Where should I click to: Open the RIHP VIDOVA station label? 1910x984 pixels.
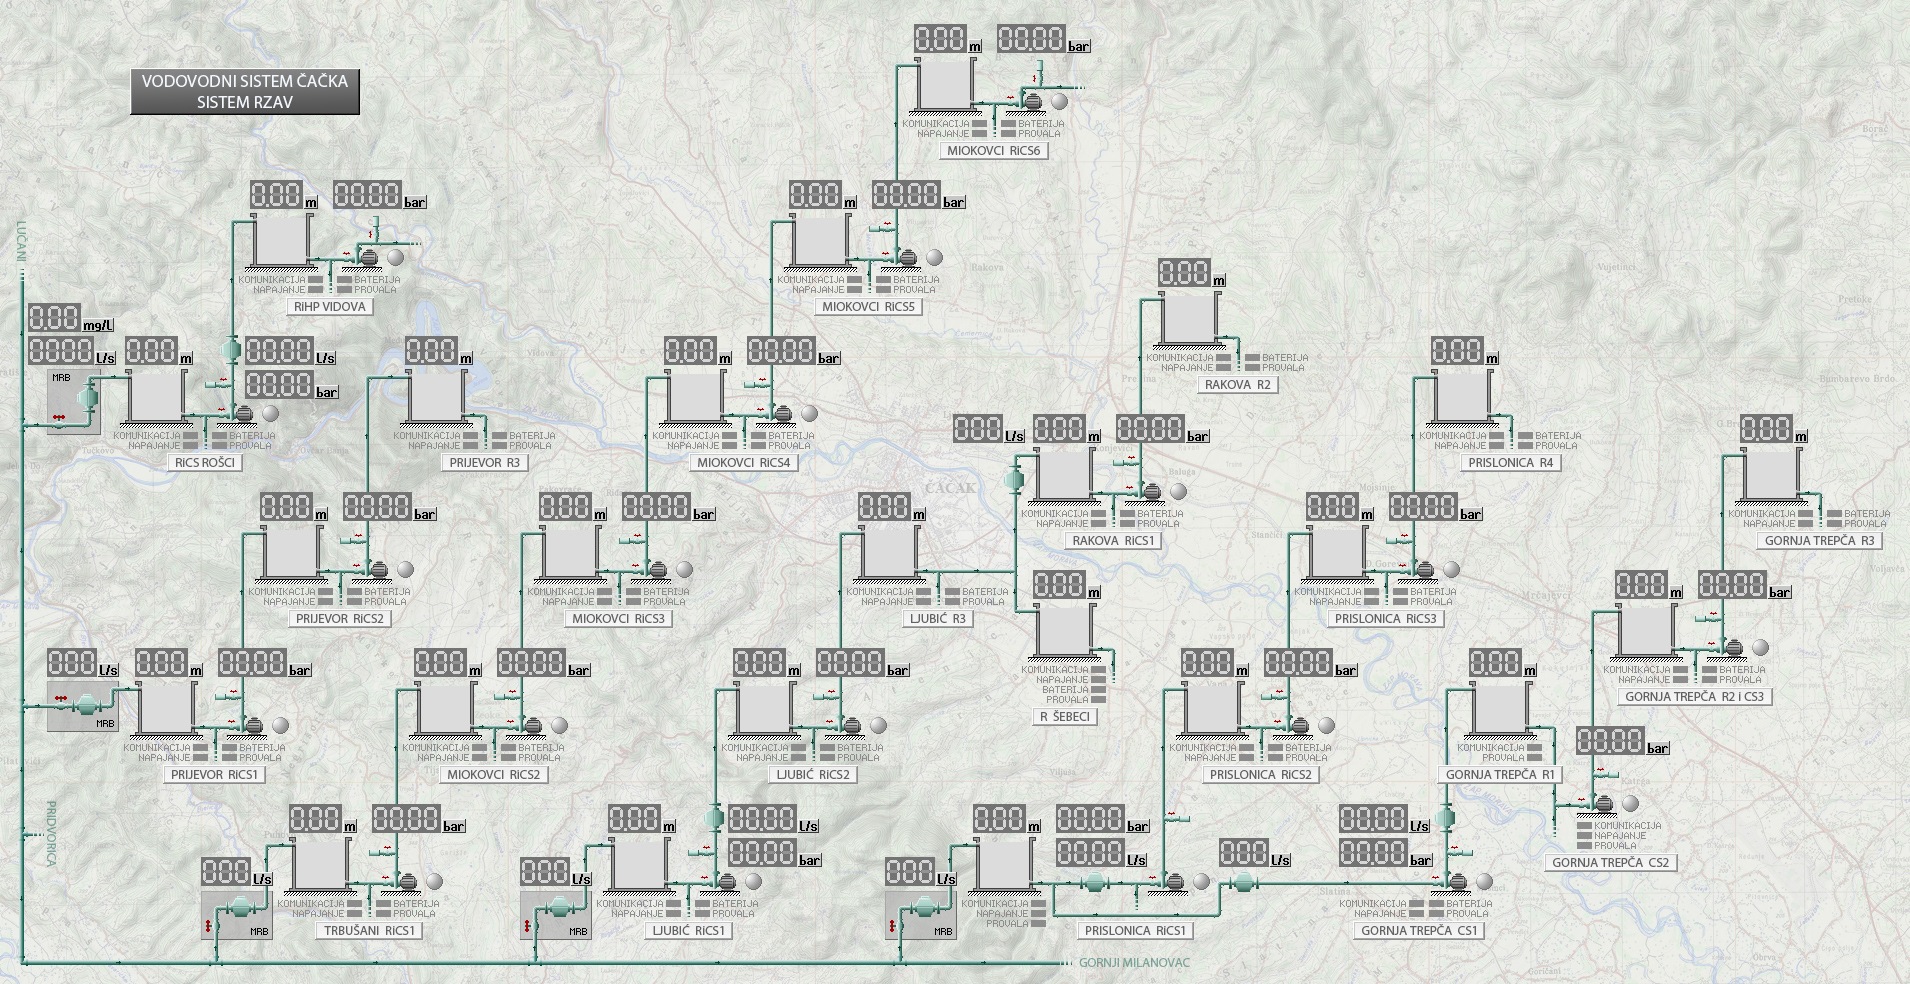click(x=329, y=307)
